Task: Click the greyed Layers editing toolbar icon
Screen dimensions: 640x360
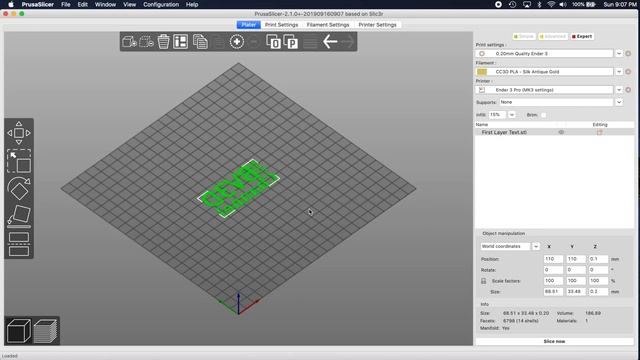Action: 310,42
